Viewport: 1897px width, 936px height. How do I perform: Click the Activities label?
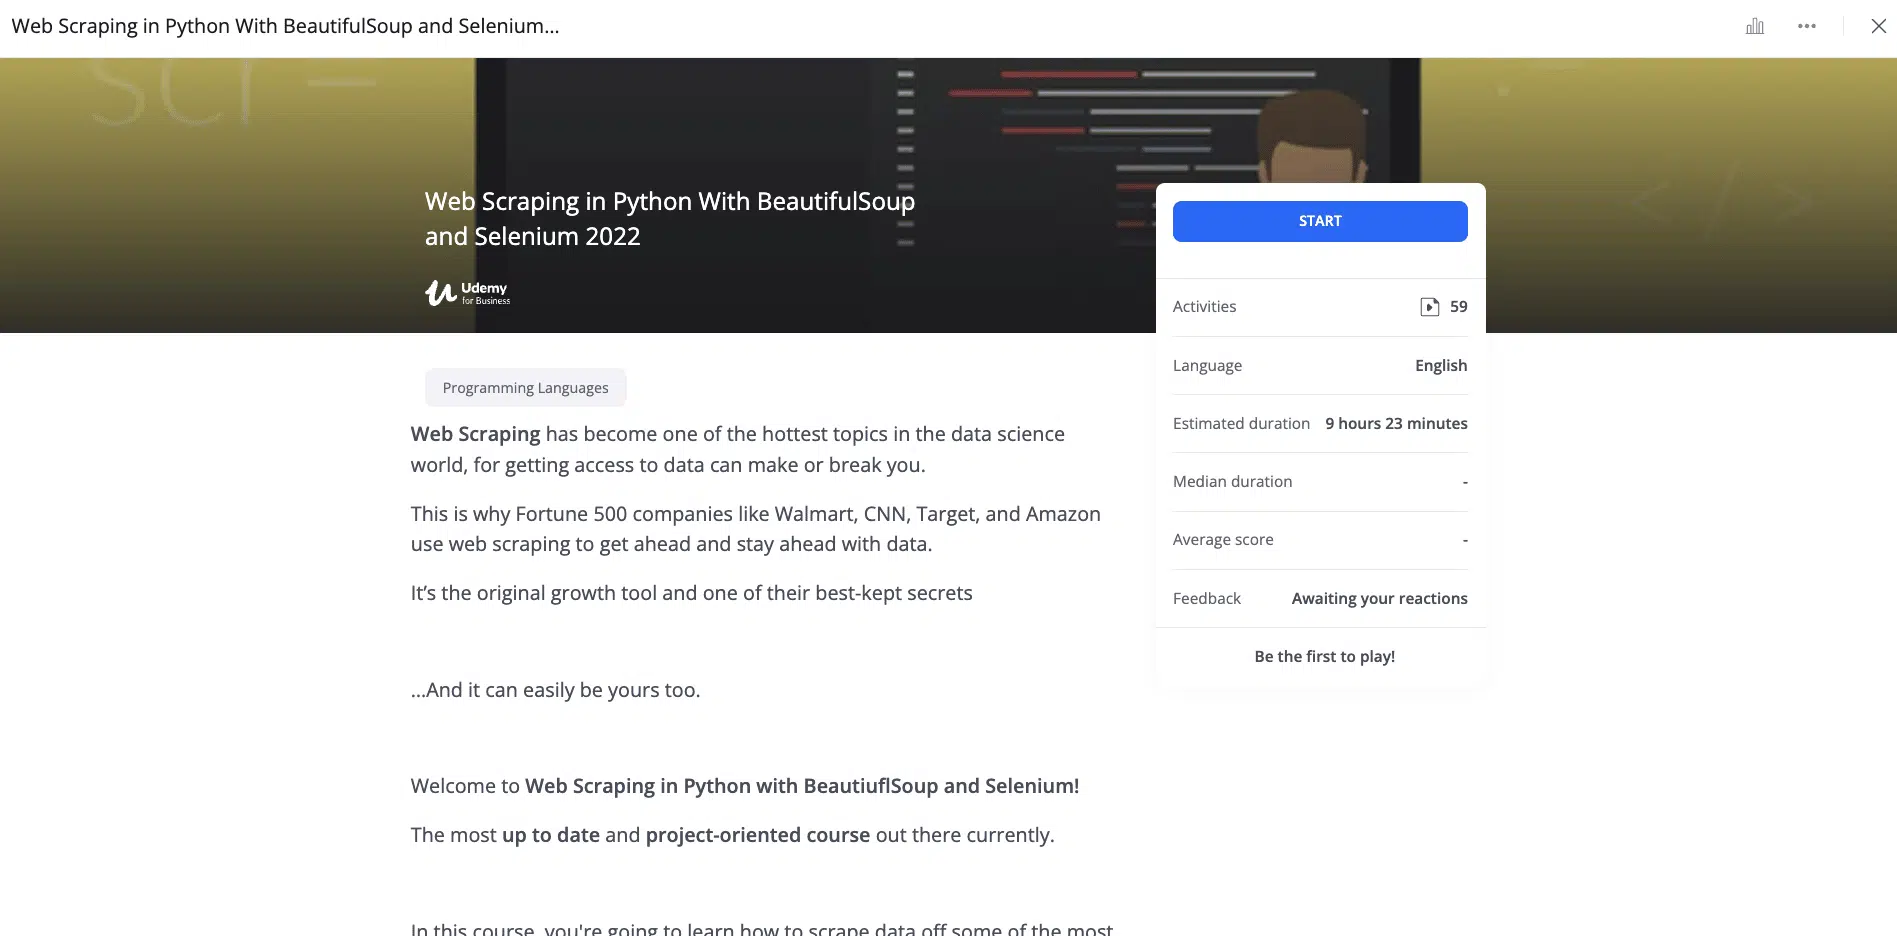(1204, 307)
